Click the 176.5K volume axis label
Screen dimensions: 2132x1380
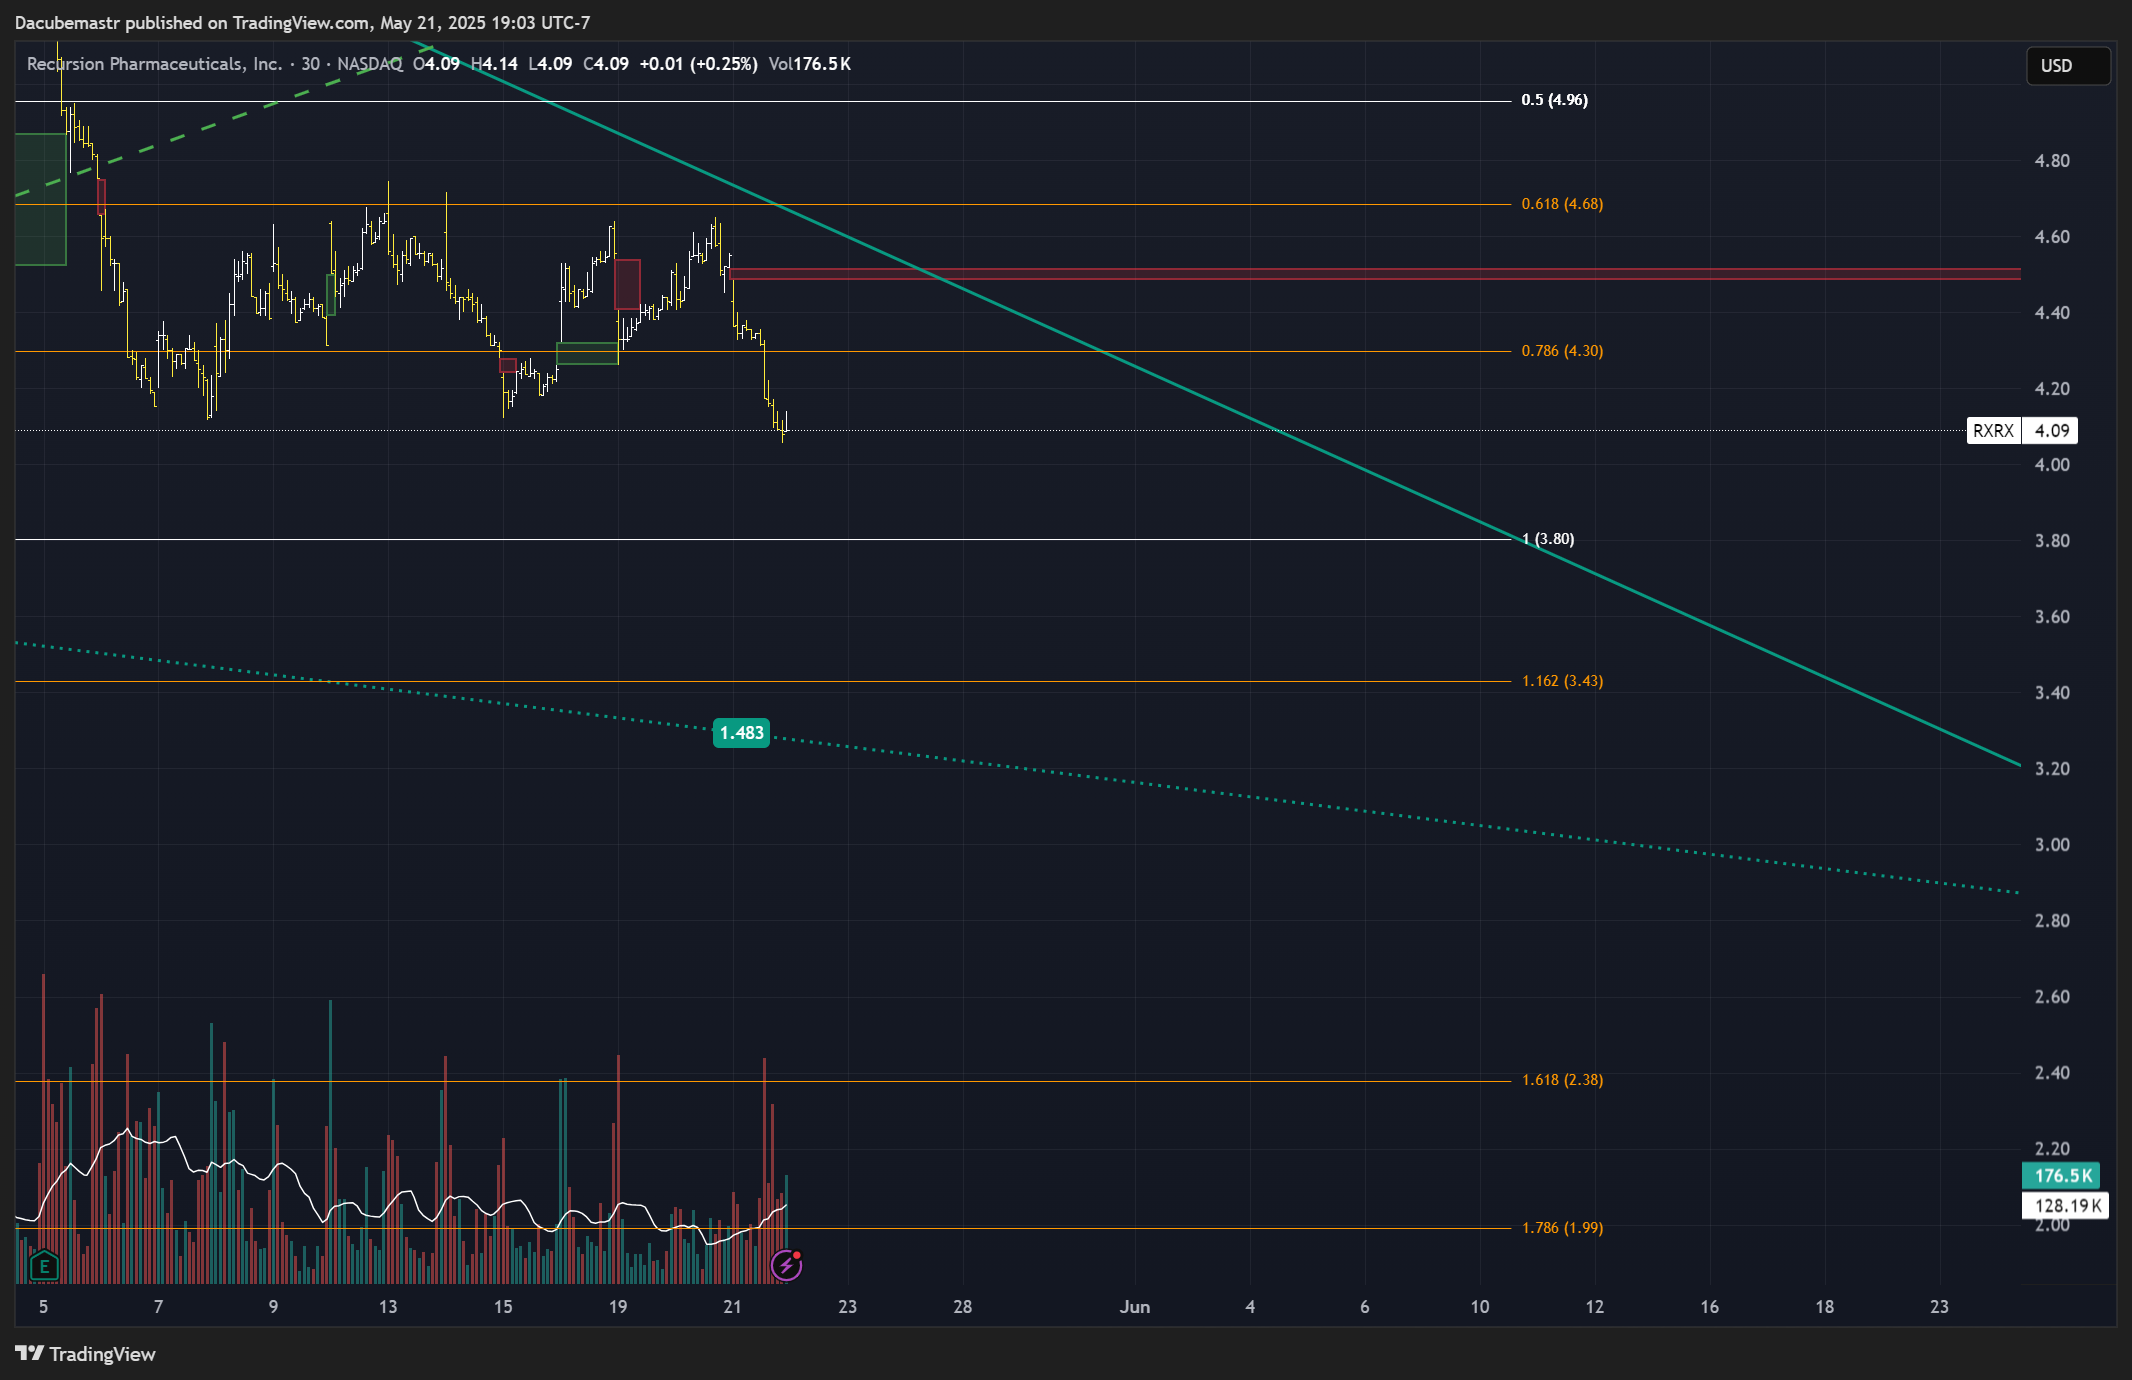(2062, 1176)
